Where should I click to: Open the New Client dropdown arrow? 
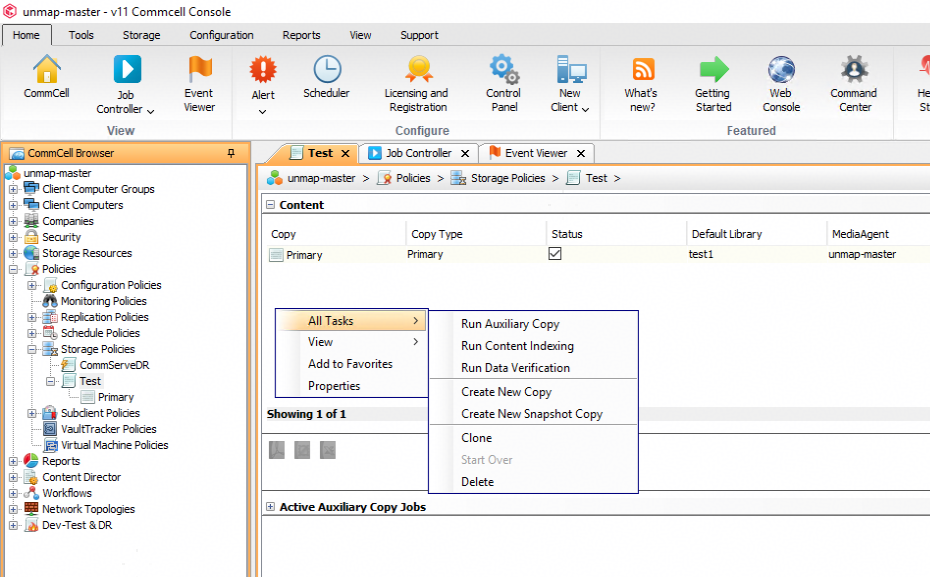click(585, 109)
